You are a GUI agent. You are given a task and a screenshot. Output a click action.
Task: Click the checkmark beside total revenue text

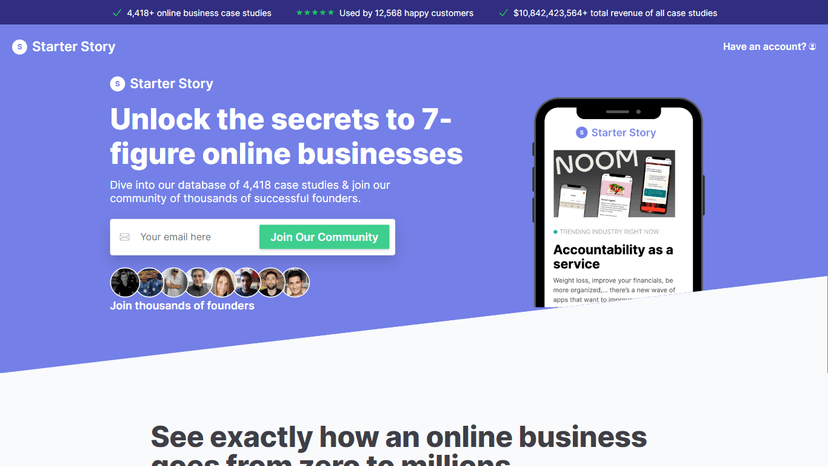coord(504,13)
